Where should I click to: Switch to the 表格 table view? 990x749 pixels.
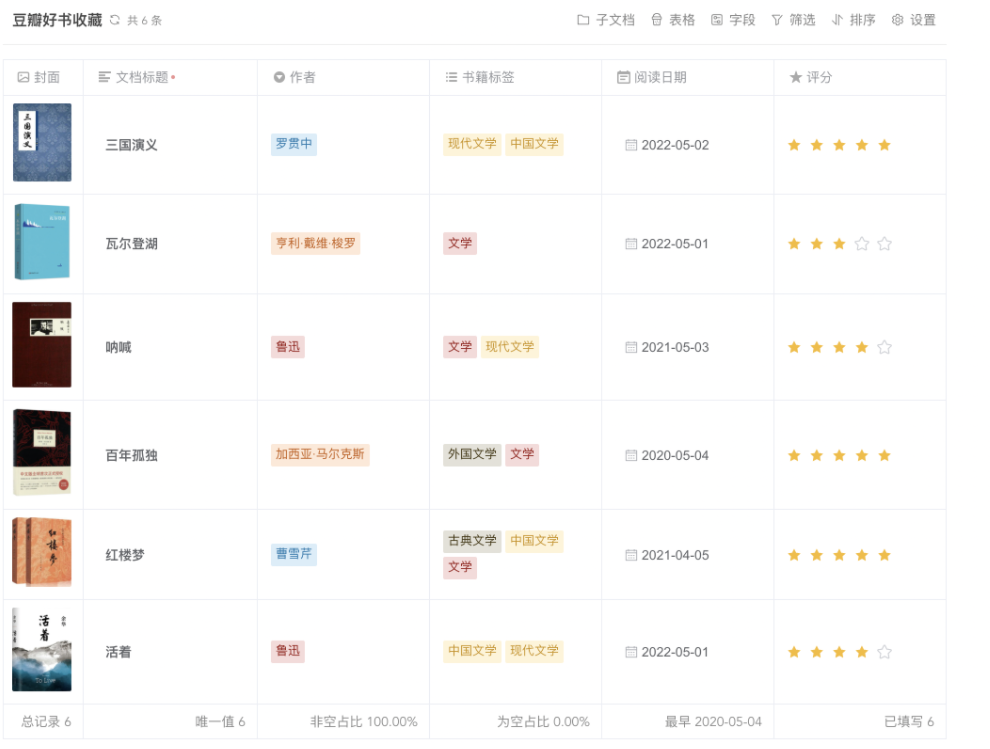click(673, 20)
